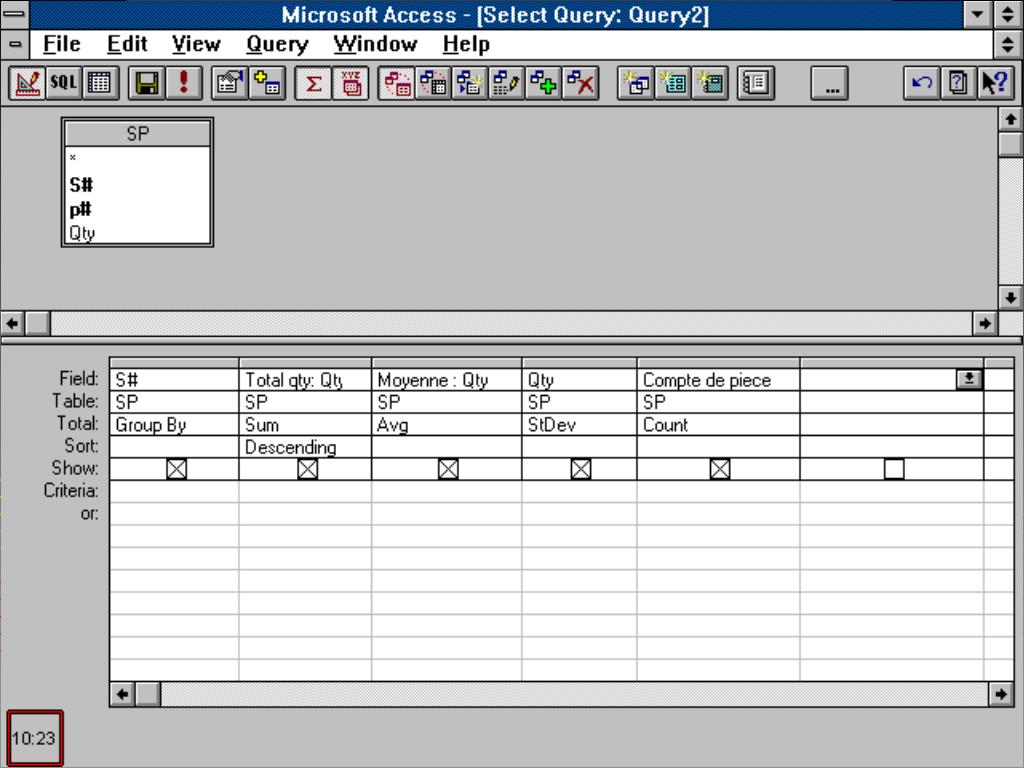Uncheck Show box for Total qty column
1024x768 pixels.
point(308,469)
